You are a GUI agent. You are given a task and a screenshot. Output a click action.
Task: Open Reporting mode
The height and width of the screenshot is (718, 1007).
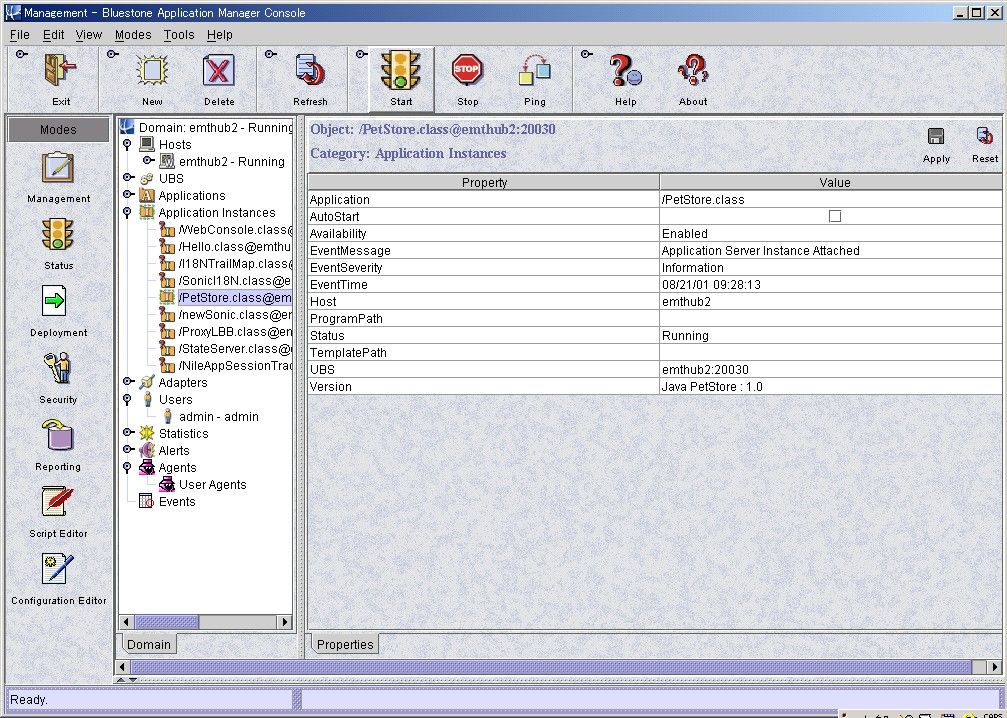click(x=58, y=435)
